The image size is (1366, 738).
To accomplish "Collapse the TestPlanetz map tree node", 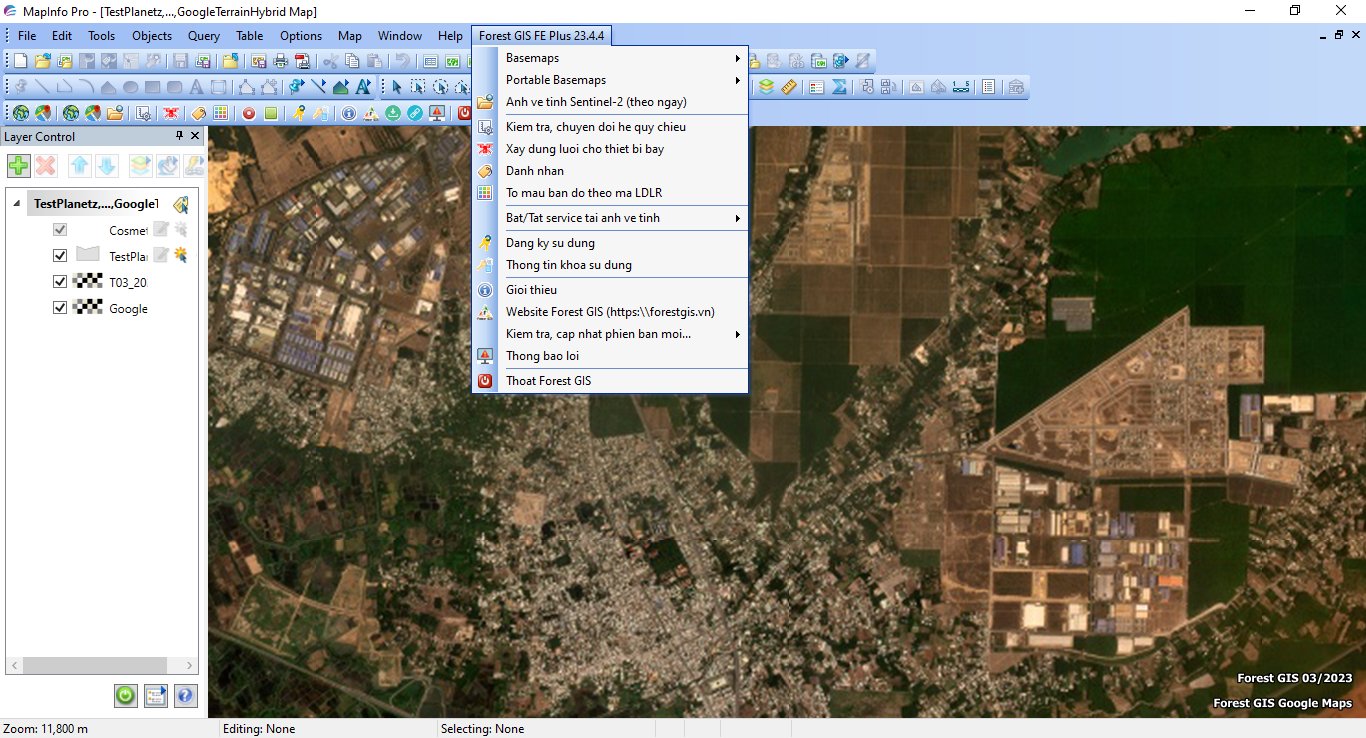I will [16, 204].
